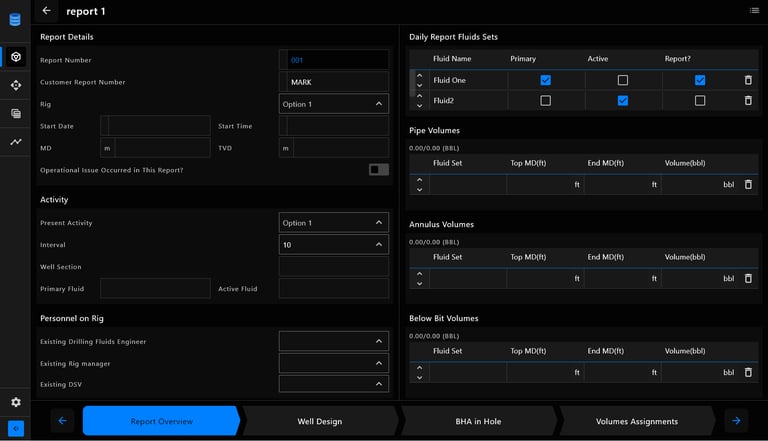The image size is (768, 441).
Task: Click the Well Section field
Action: click(334, 267)
